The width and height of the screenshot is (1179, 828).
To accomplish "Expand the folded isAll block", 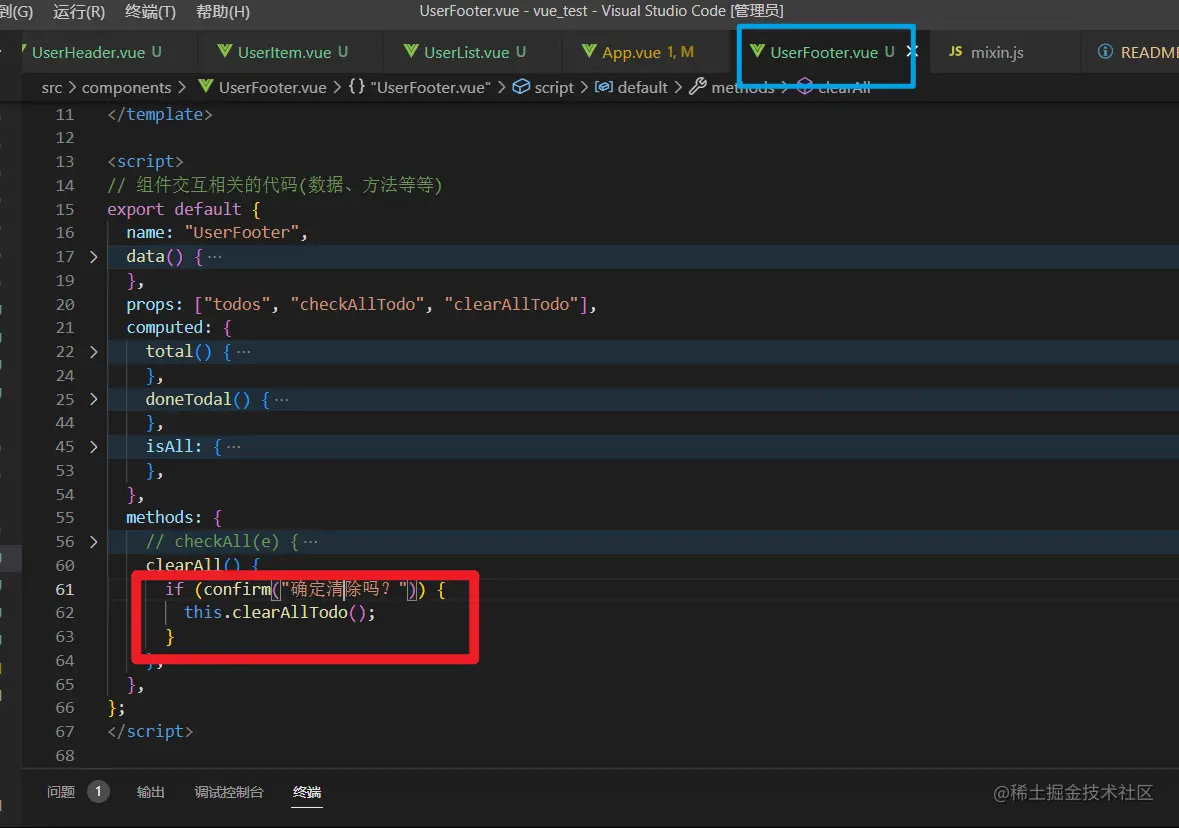I will (x=93, y=446).
